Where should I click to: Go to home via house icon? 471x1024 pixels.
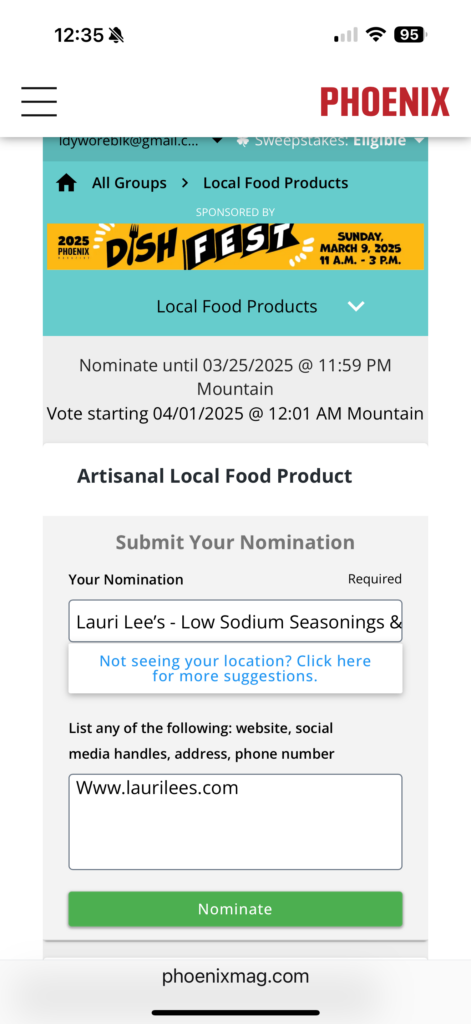(x=67, y=183)
